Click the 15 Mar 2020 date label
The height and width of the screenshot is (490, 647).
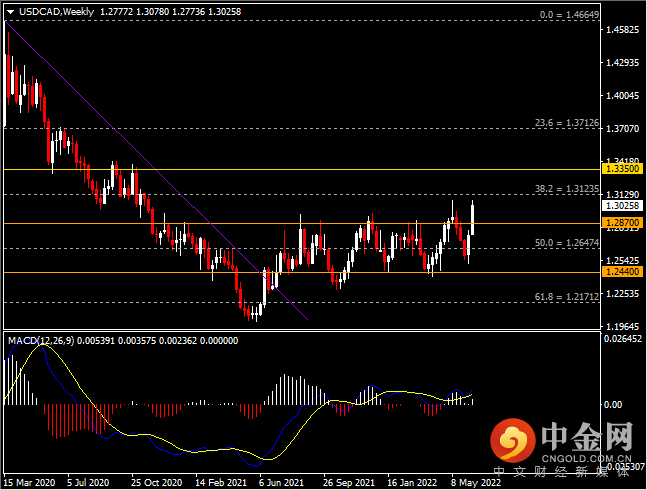[x=28, y=480]
